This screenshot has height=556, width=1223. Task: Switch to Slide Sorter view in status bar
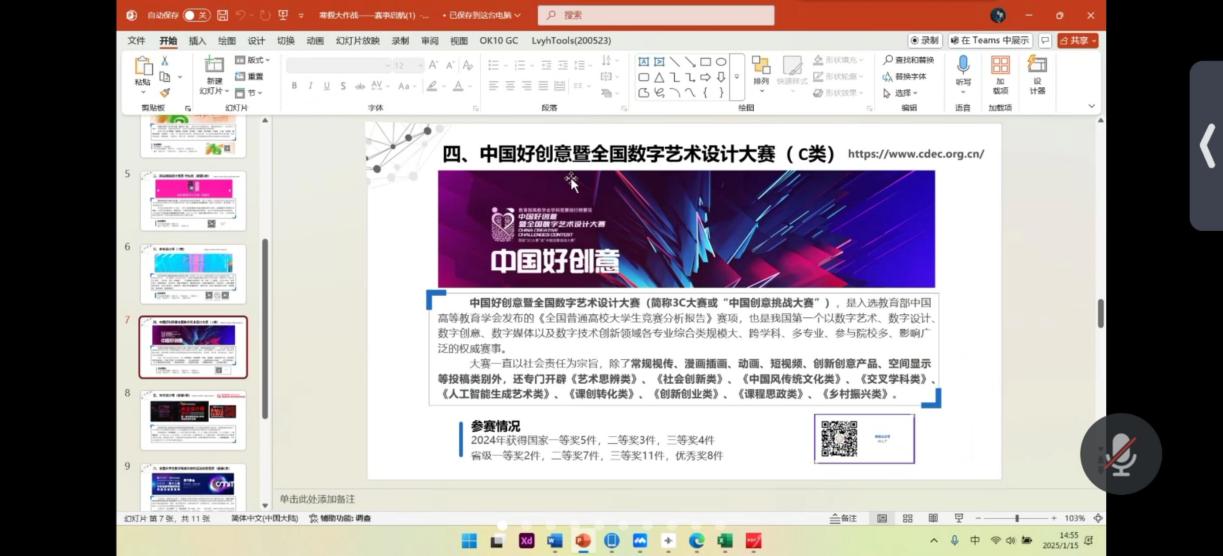pos(907,518)
